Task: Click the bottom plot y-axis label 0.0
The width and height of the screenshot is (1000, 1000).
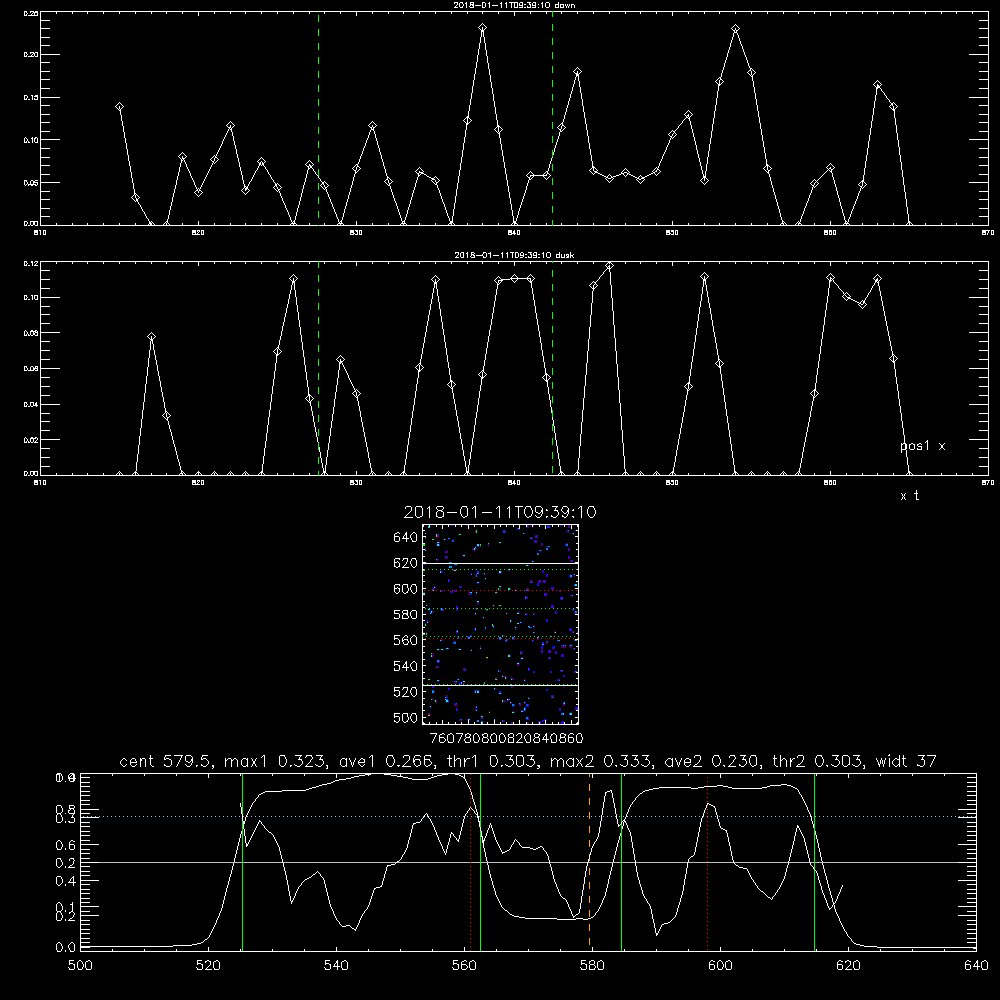Action: click(x=65, y=947)
